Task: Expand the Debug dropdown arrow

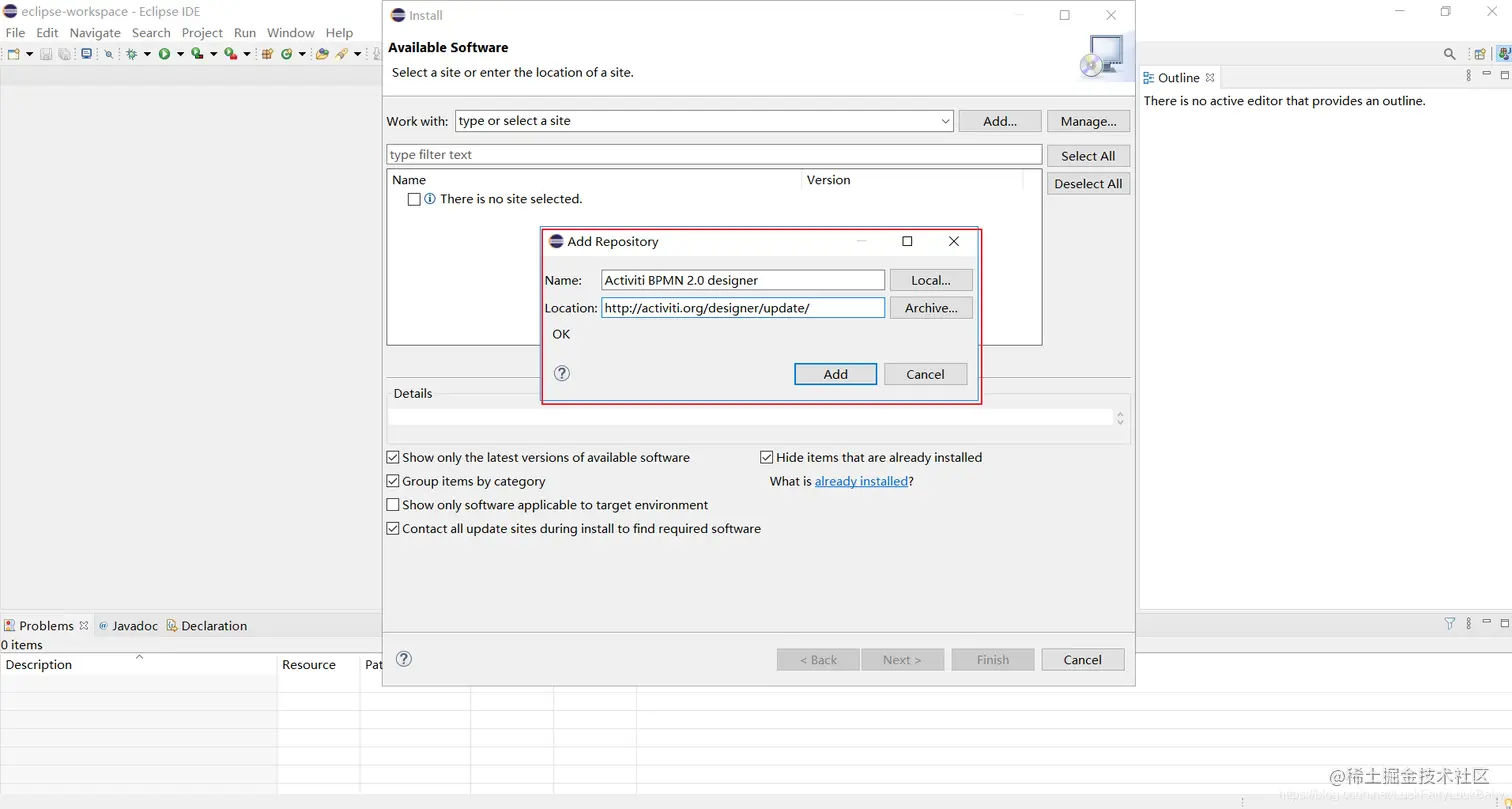Action: click(x=147, y=54)
